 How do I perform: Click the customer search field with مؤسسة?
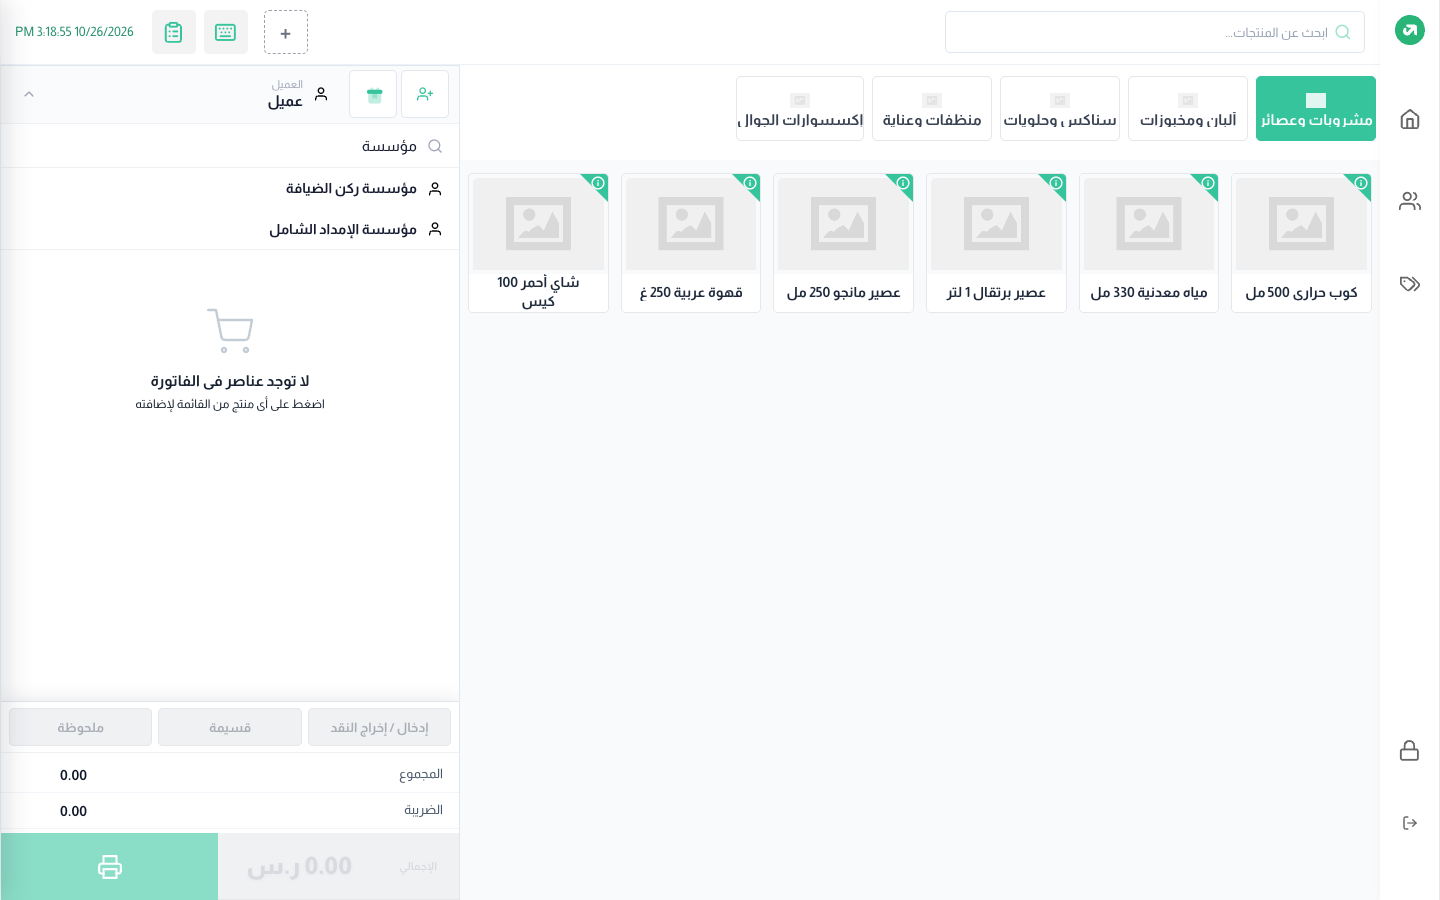pos(230,146)
